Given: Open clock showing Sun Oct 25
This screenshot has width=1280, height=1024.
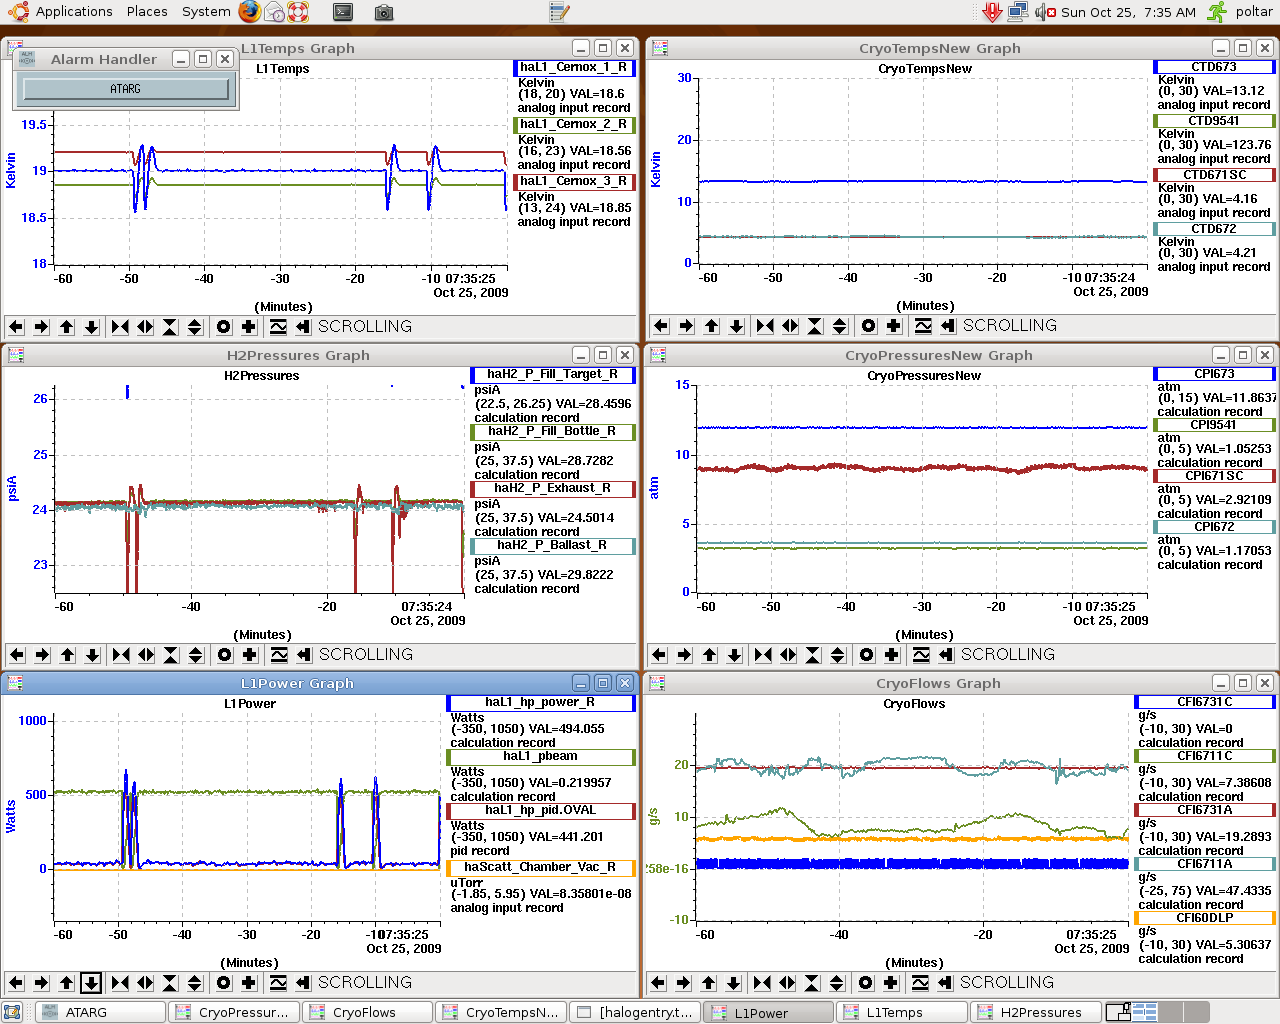Looking at the screenshot, I should pos(1128,12).
